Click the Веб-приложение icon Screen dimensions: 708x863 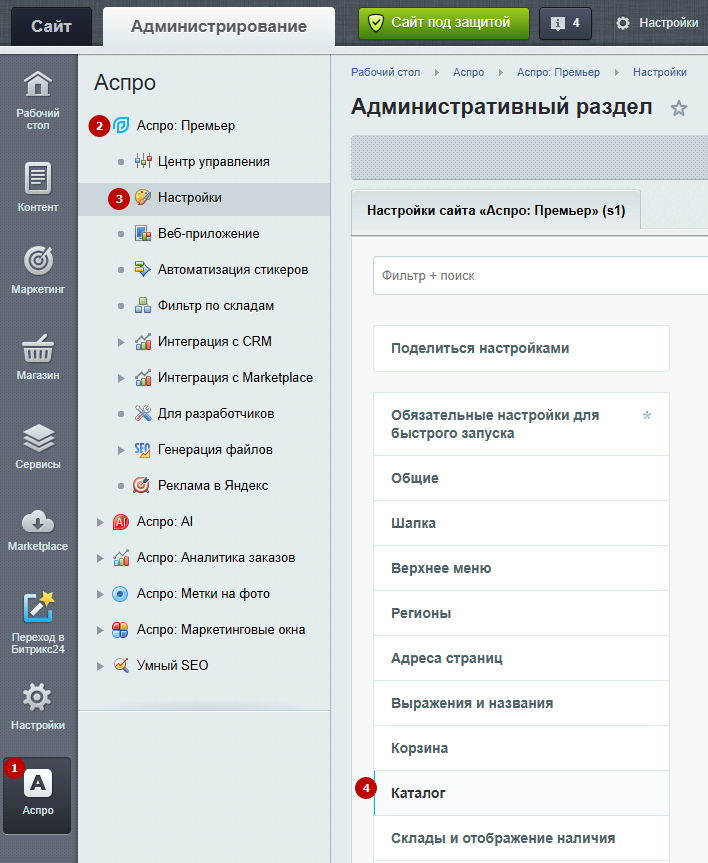tap(143, 233)
